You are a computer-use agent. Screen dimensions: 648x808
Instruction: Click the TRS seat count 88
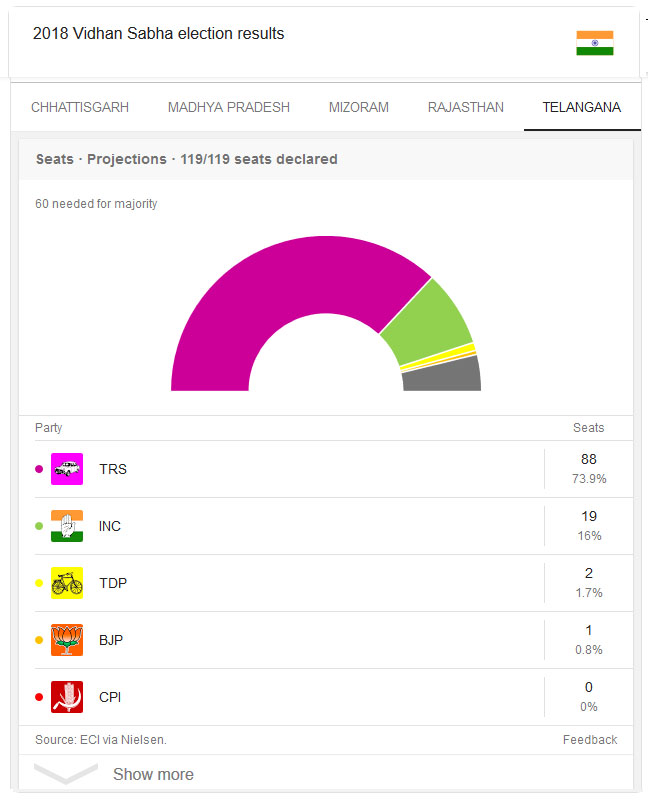[x=589, y=459]
